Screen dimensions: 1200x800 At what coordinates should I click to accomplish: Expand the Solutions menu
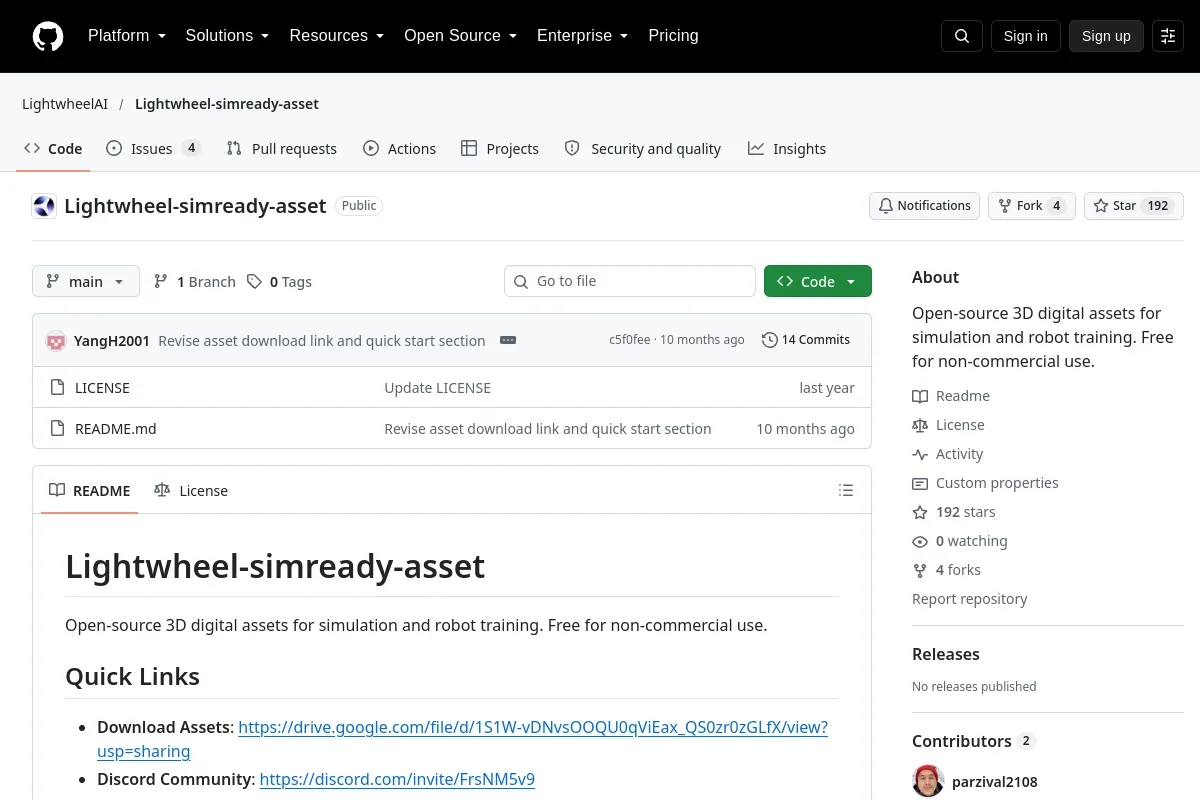pyautogui.click(x=227, y=36)
